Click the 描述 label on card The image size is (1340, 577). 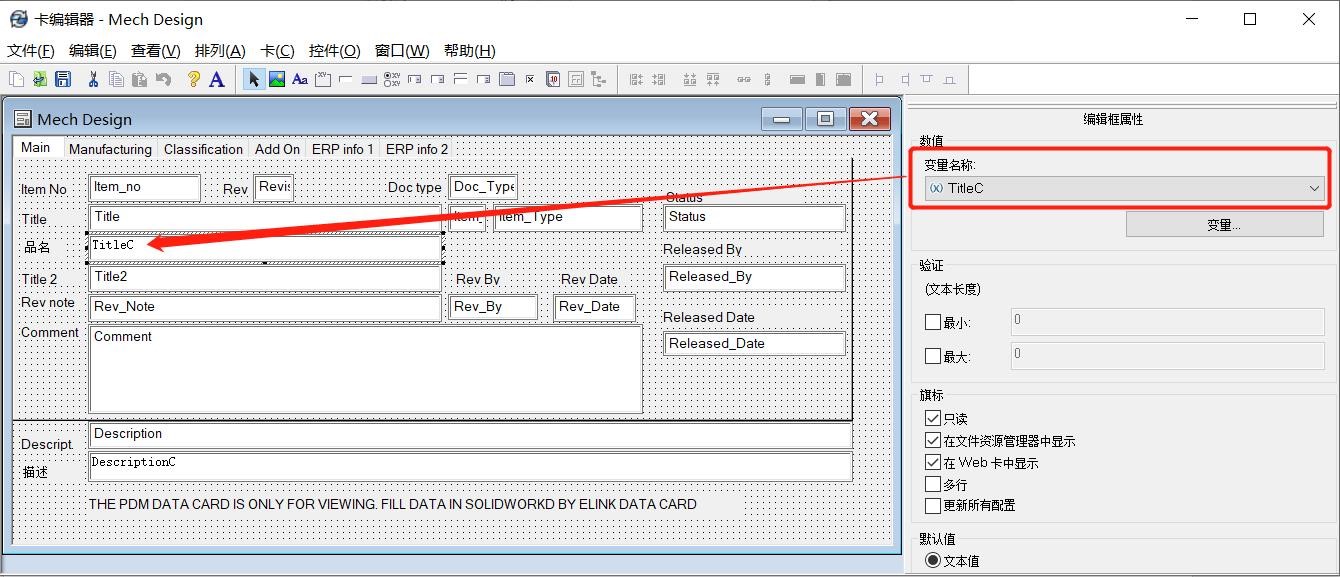tap(35, 472)
